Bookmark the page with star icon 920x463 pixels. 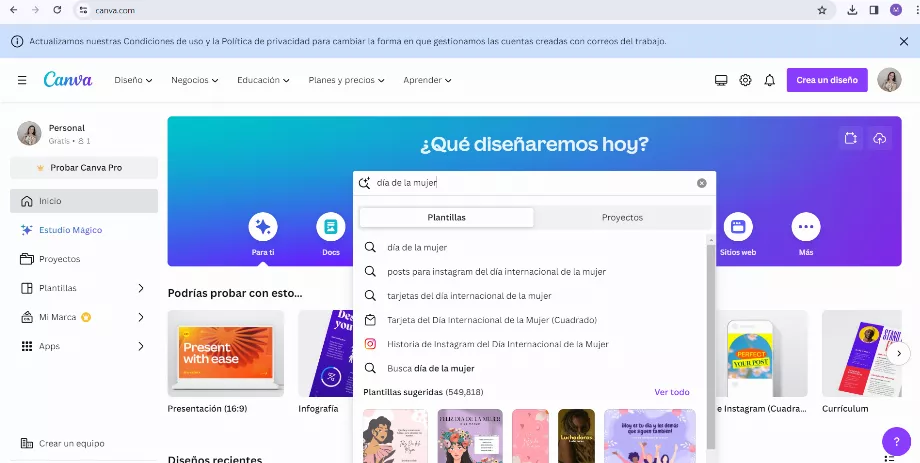point(822,10)
